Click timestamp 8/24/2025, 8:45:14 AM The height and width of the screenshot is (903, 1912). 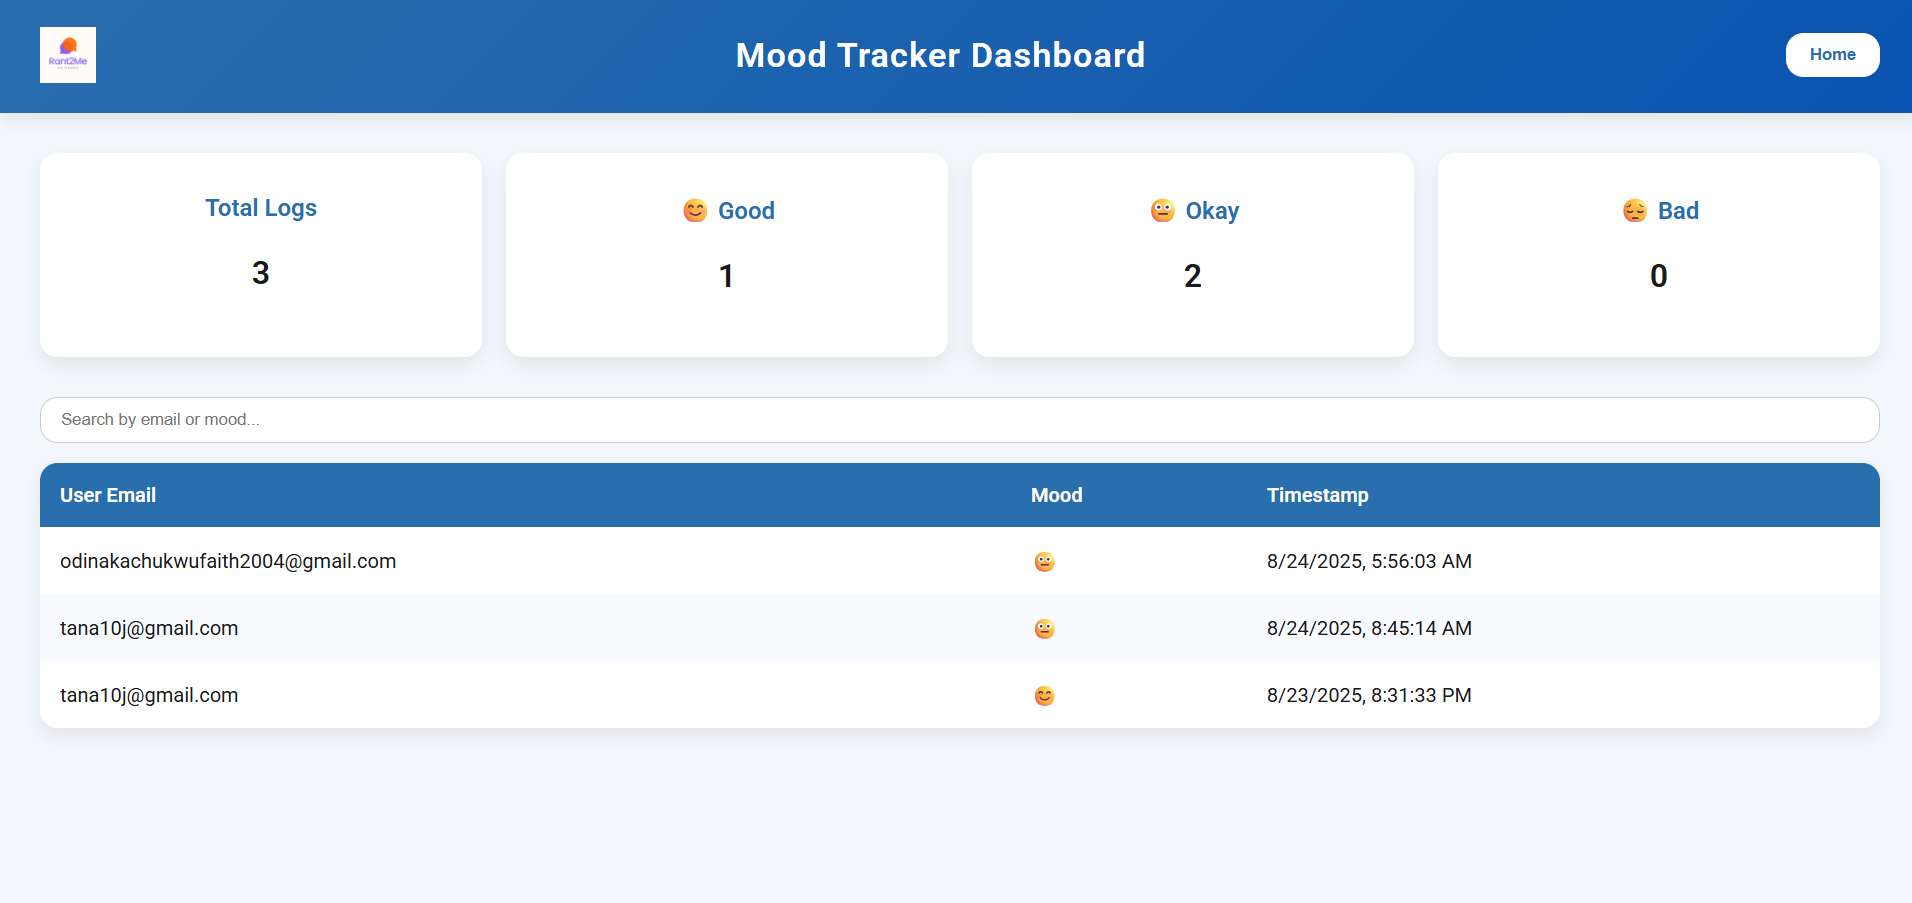point(1369,628)
